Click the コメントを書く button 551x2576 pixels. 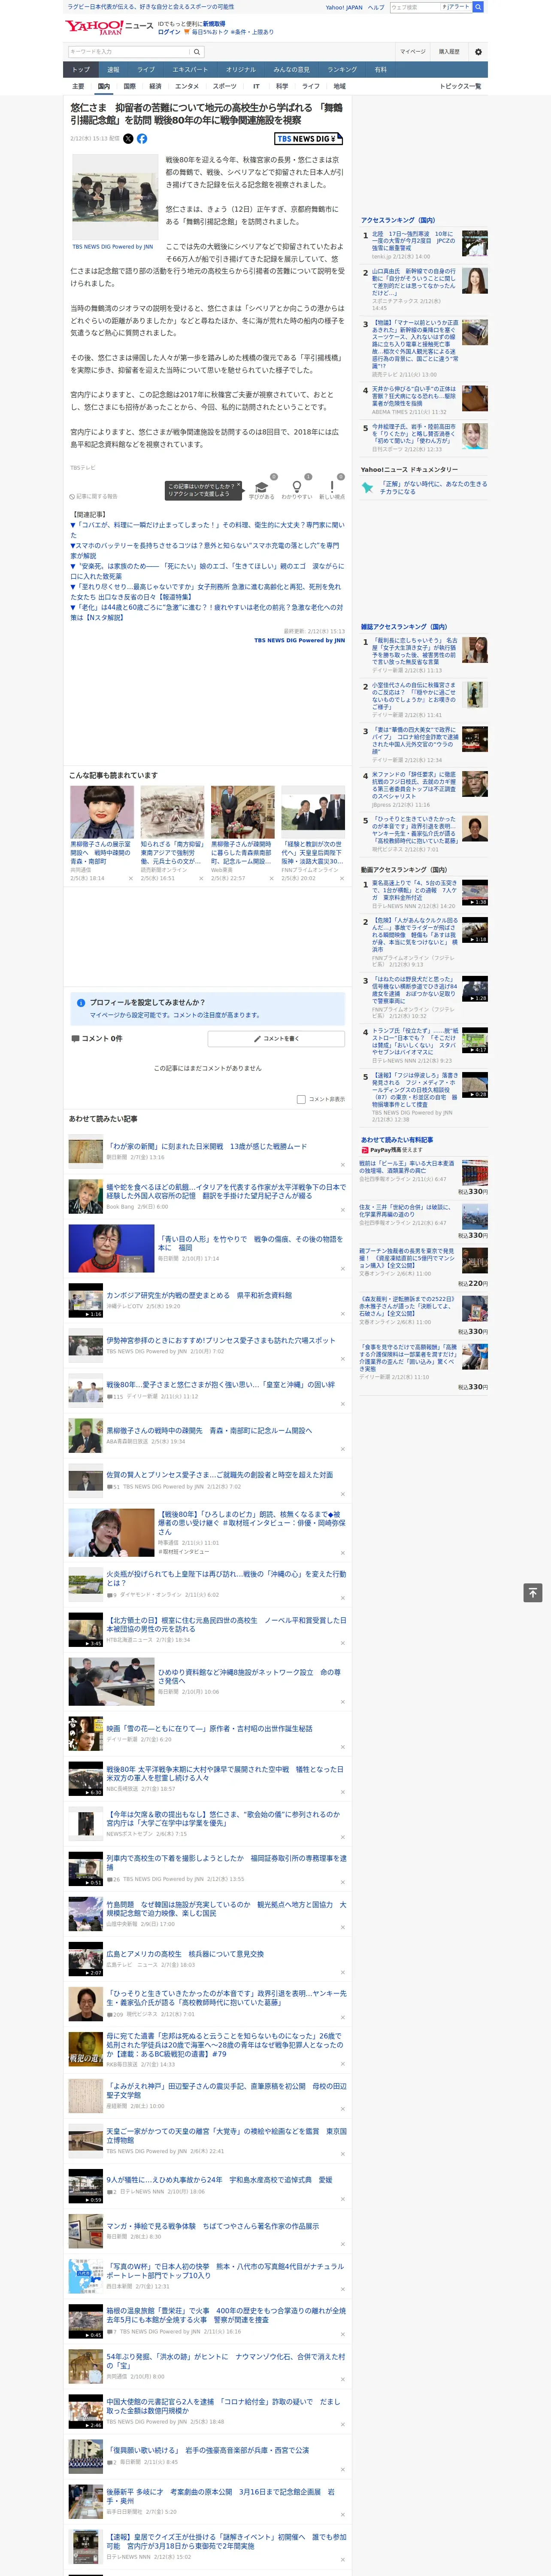point(276,1039)
